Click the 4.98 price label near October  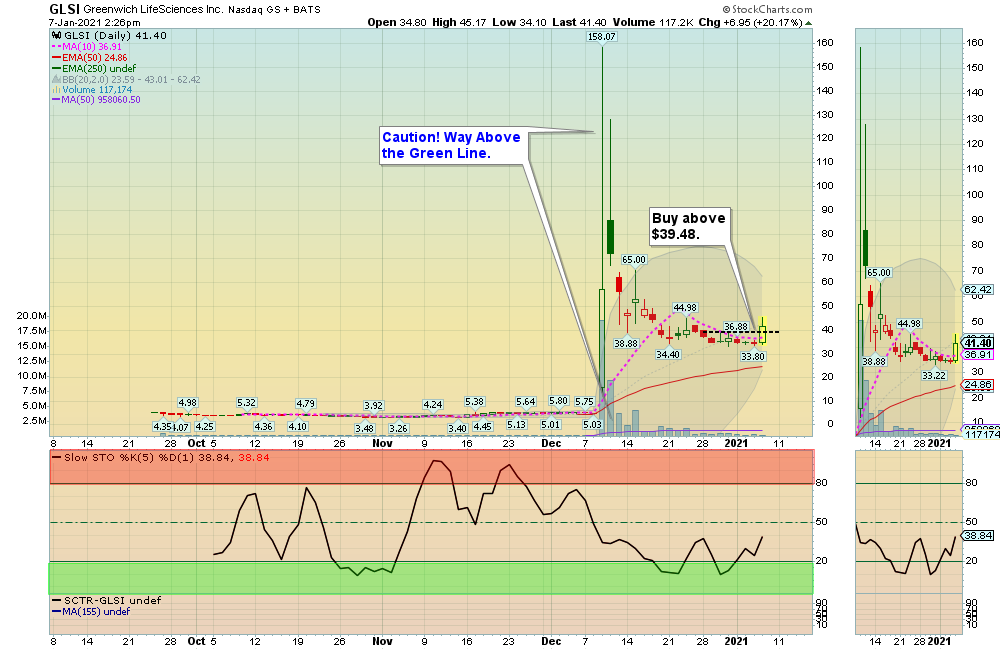click(188, 403)
